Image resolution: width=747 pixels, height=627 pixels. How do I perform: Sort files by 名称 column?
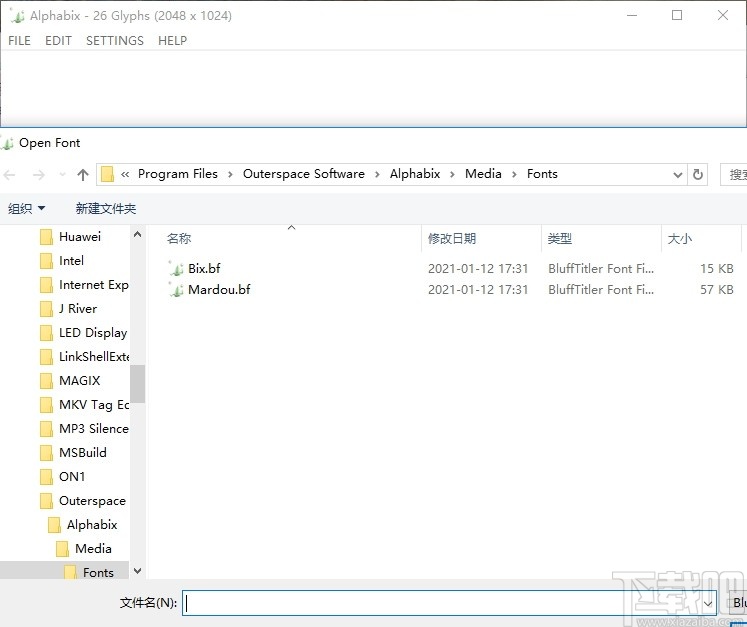point(179,238)
